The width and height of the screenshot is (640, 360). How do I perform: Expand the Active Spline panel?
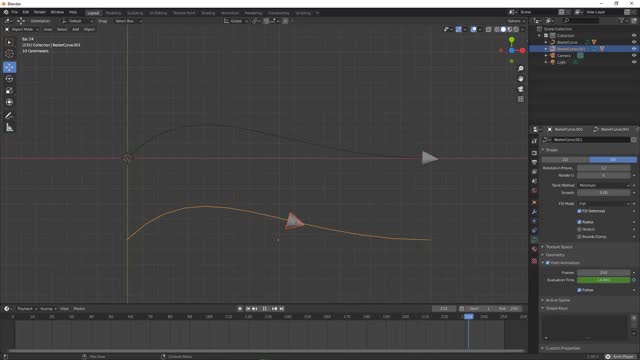coord(558,300)
